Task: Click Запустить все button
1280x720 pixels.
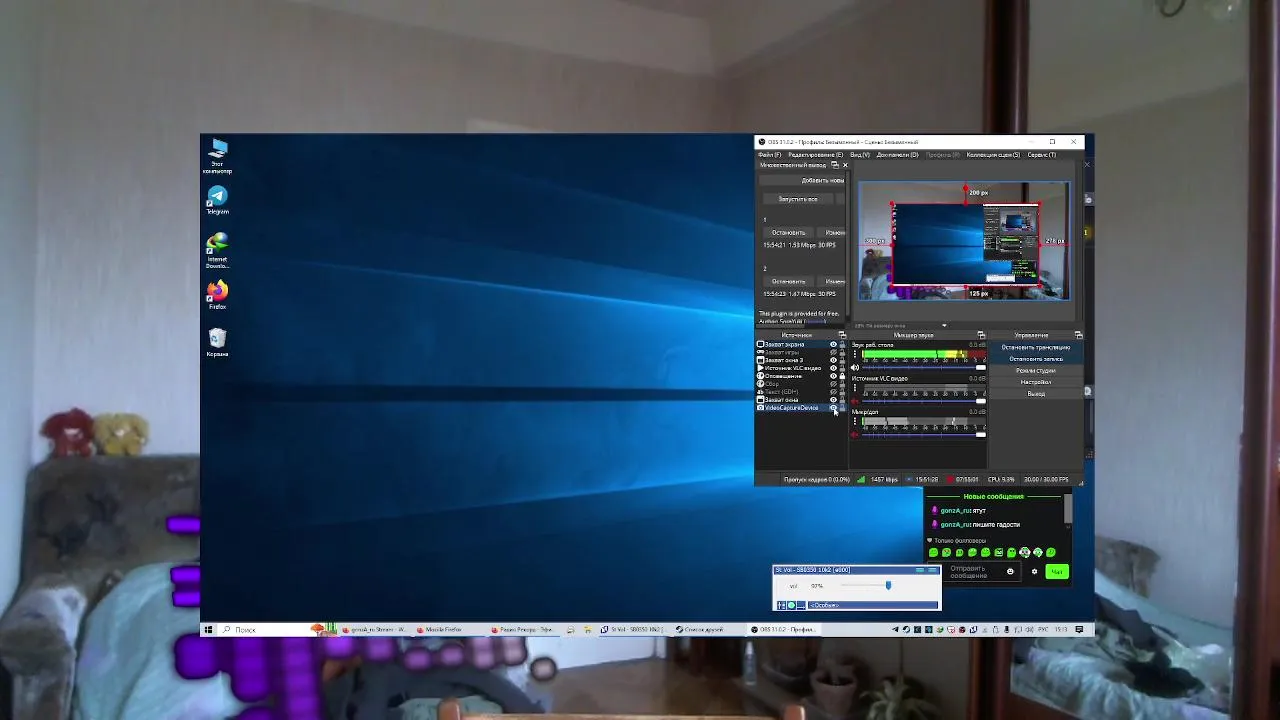Action: click(x=798, y=199)
